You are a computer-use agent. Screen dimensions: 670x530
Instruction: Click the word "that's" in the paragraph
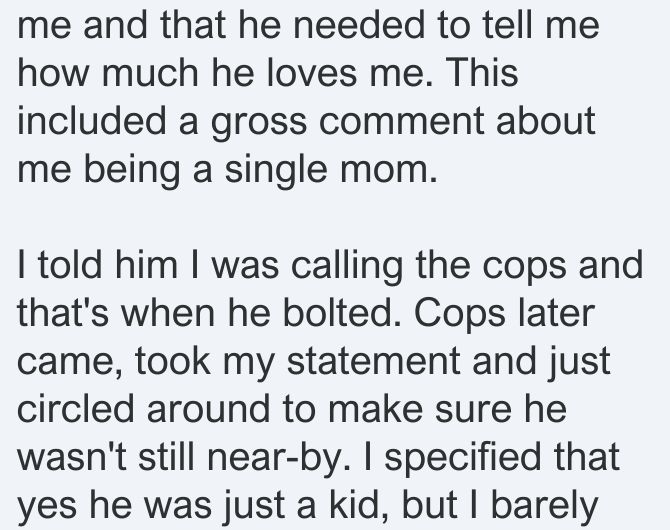coord(63,313)
